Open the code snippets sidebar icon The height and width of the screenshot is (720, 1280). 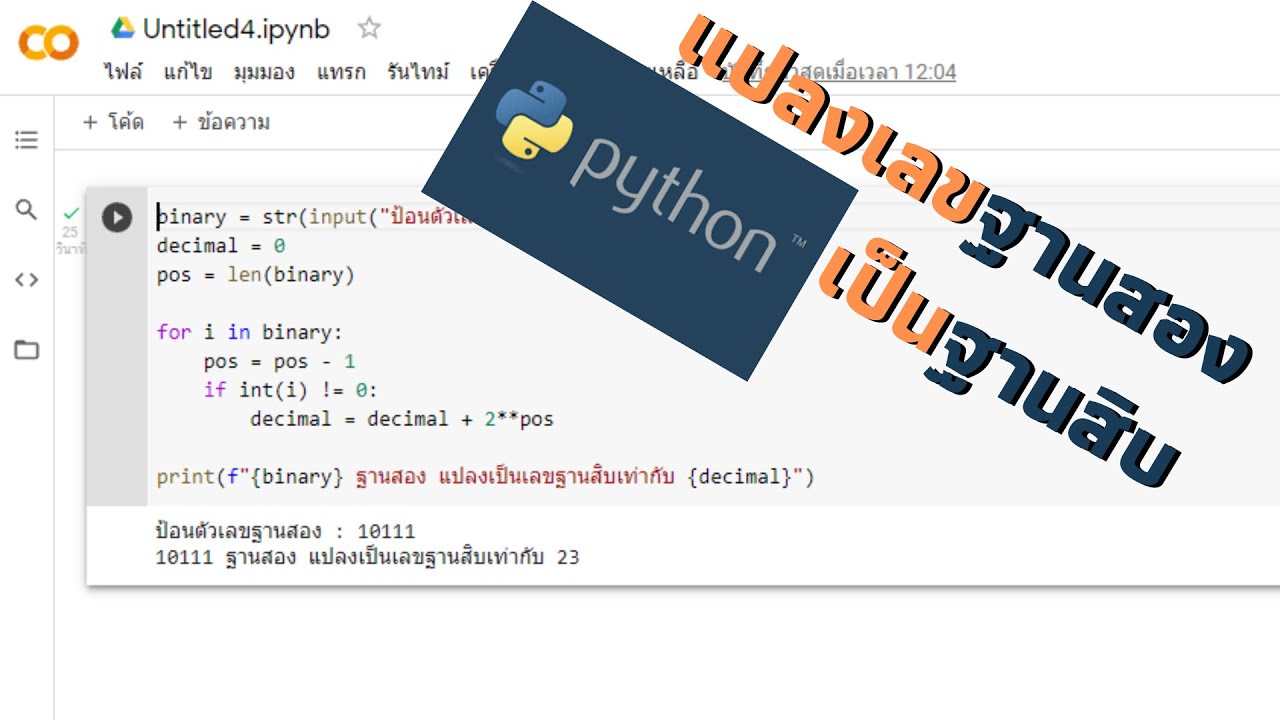(x=26, y=280)
